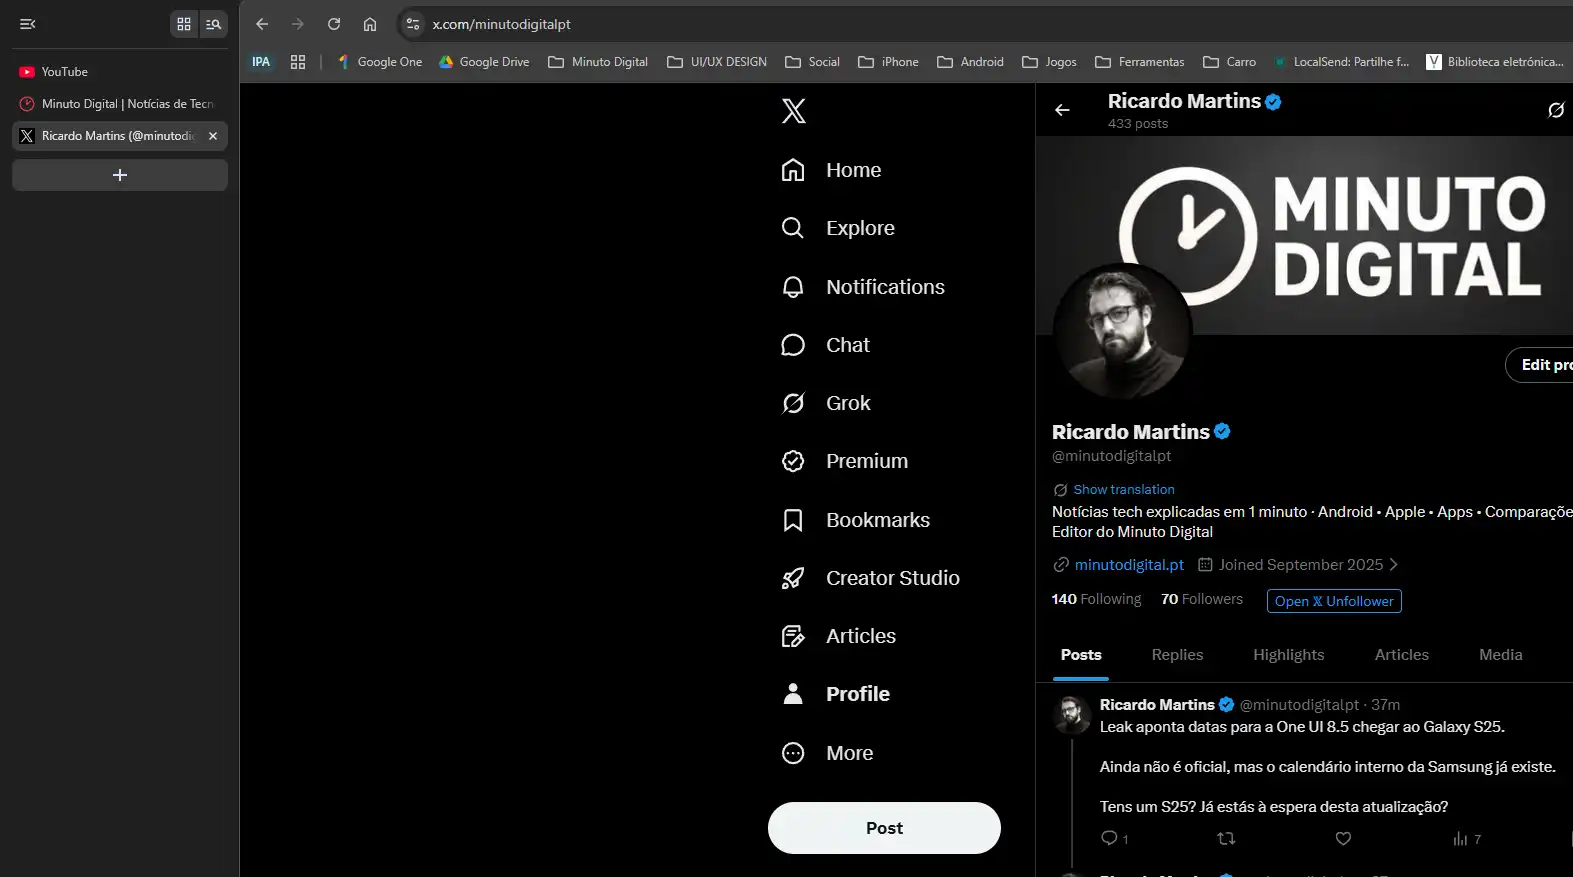Open the iPhone bookmark folder
This screenshot has height=877, width=1573.
pos(888,62)
